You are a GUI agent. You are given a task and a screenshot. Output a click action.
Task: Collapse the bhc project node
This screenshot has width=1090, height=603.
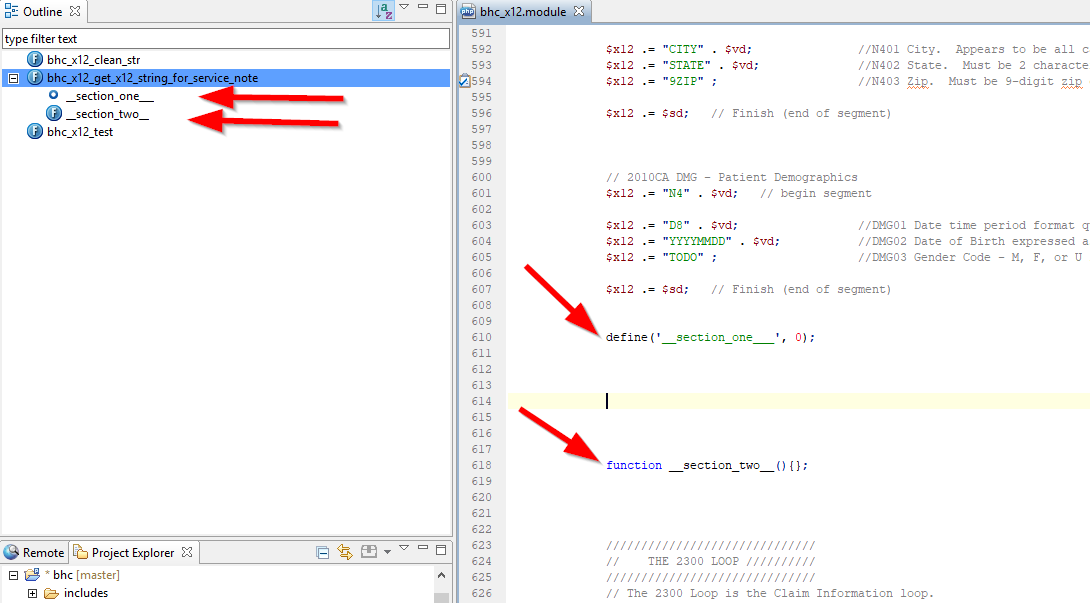(x=13, y=575)
